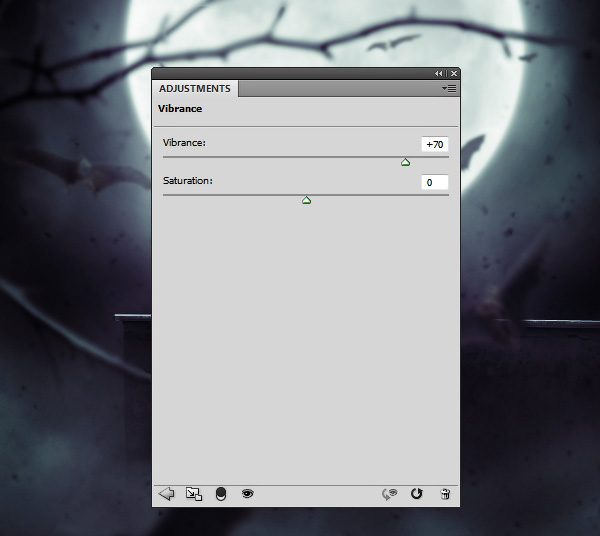Toggle clip to layer icon
The width and height of the screenshot is (600, 536).
(221, 494)
